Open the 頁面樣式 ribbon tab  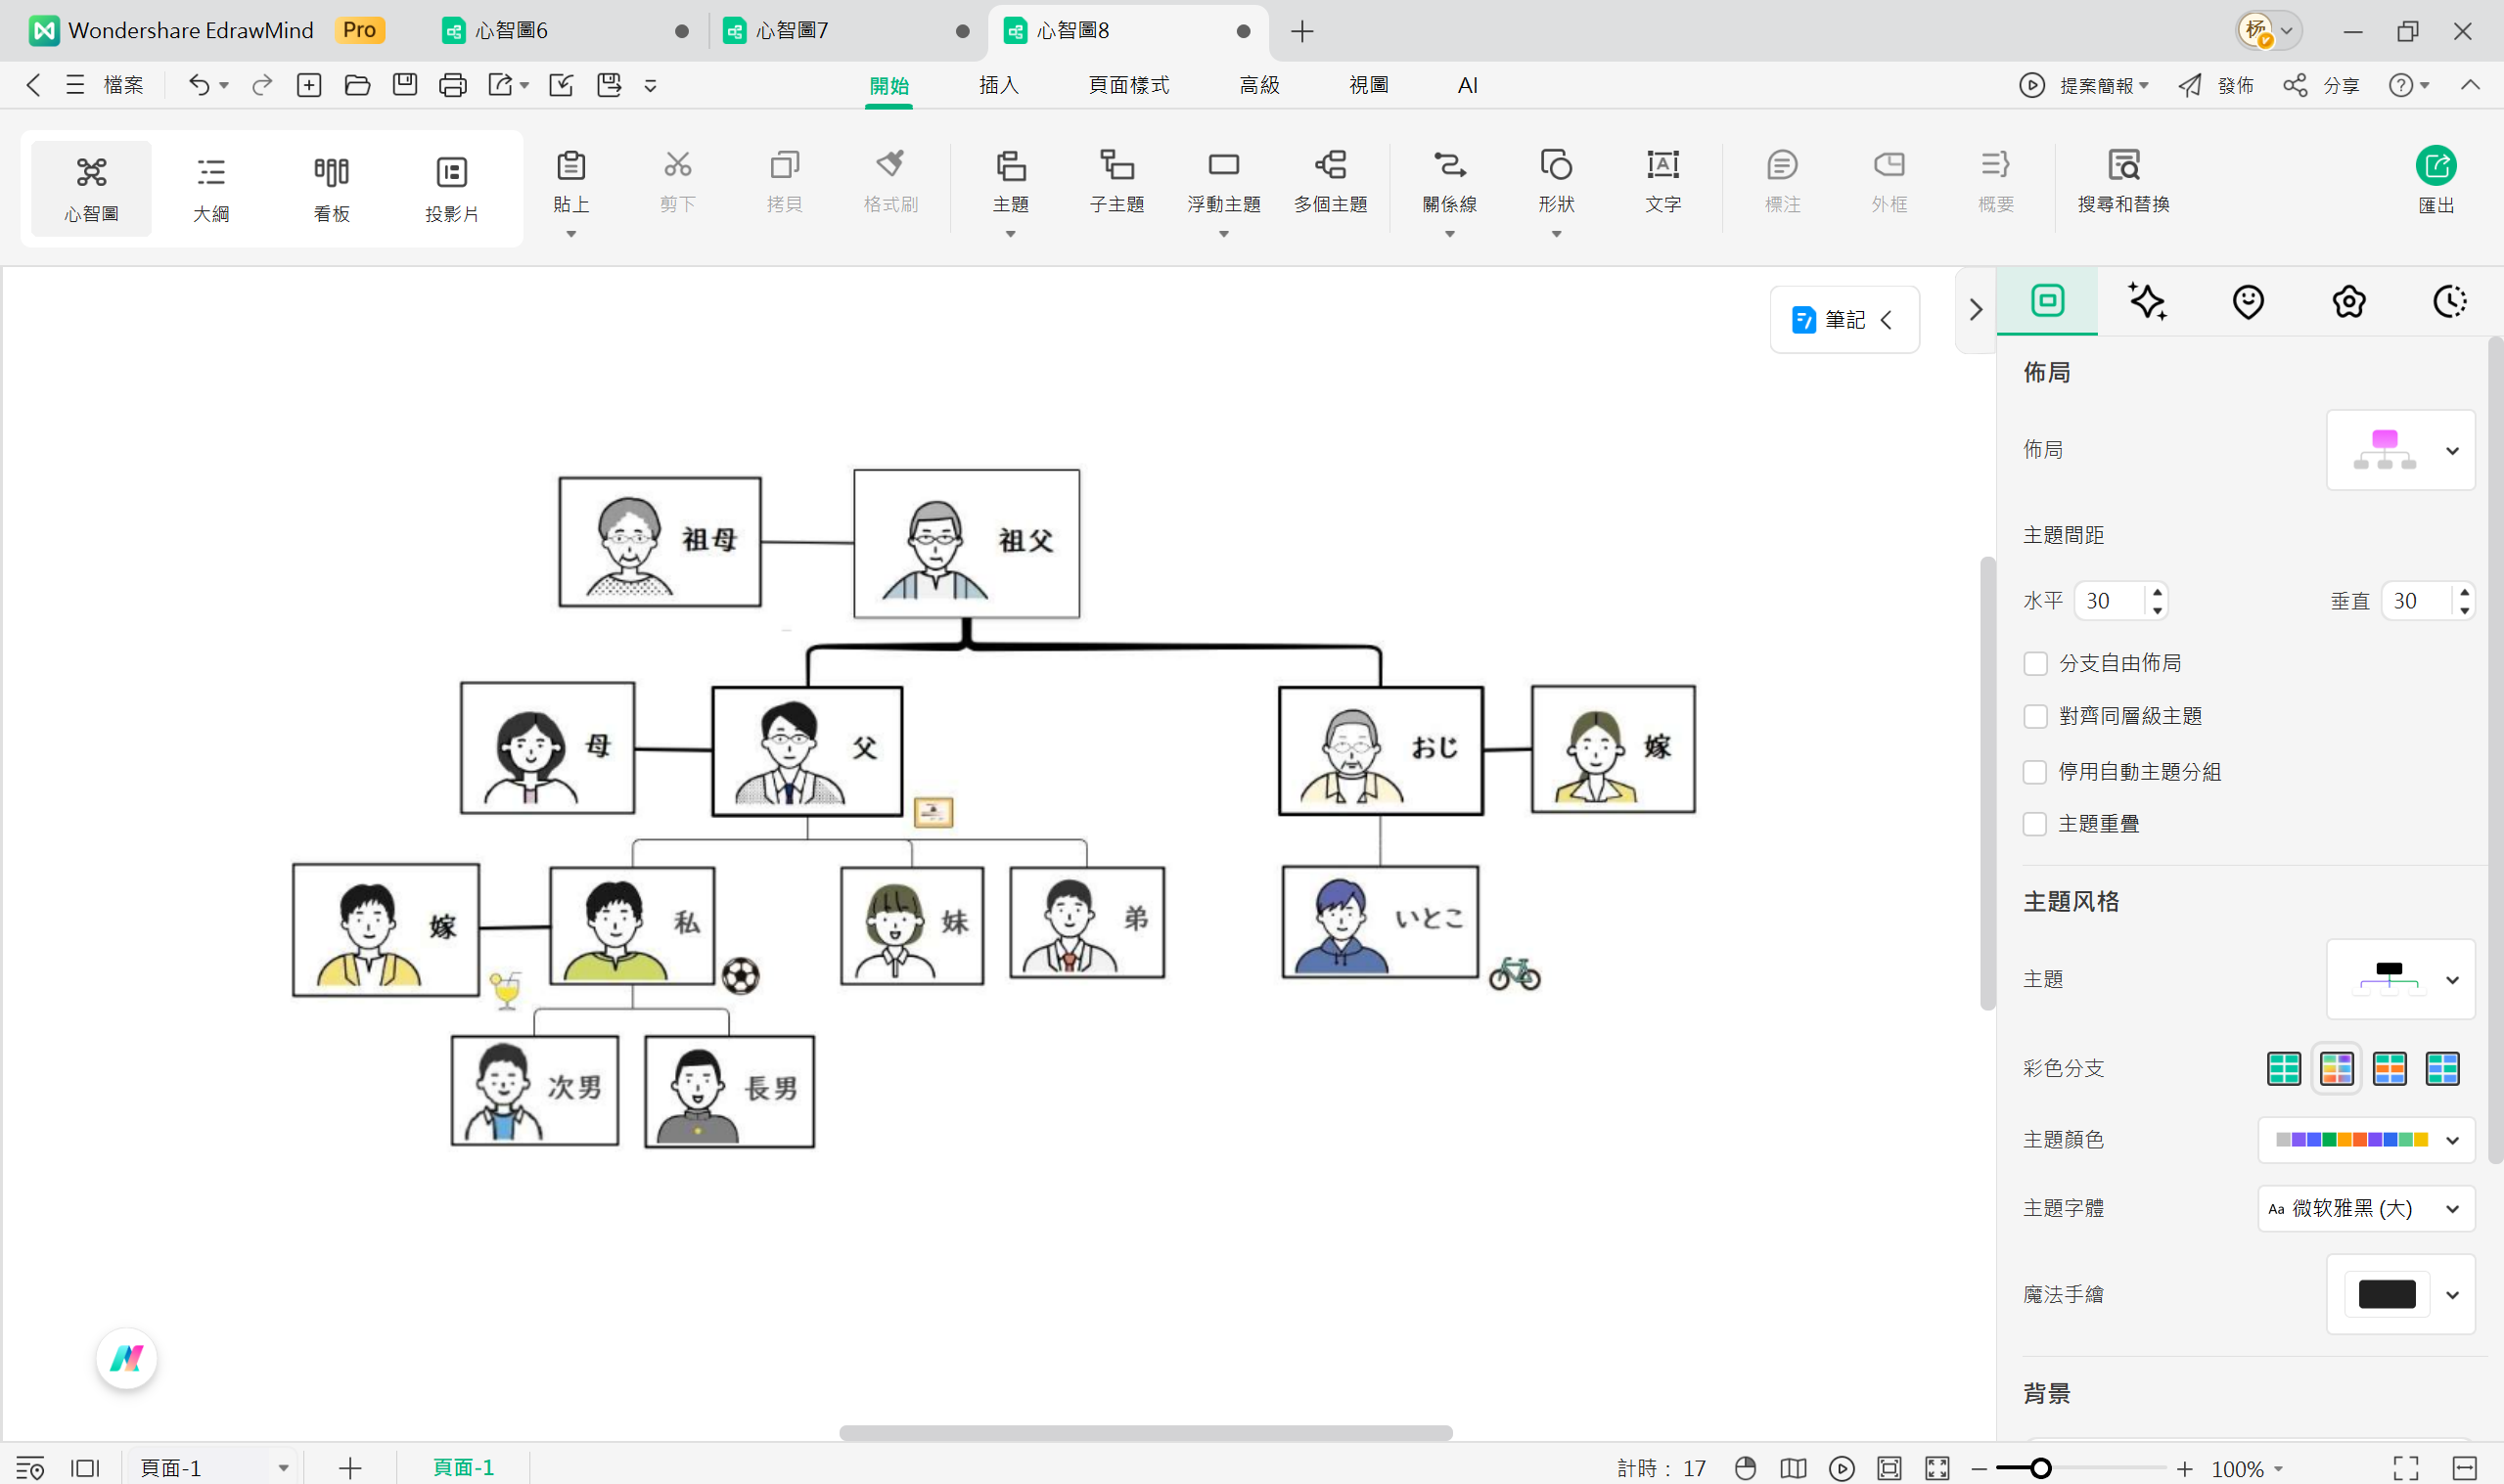[1128, 85]
